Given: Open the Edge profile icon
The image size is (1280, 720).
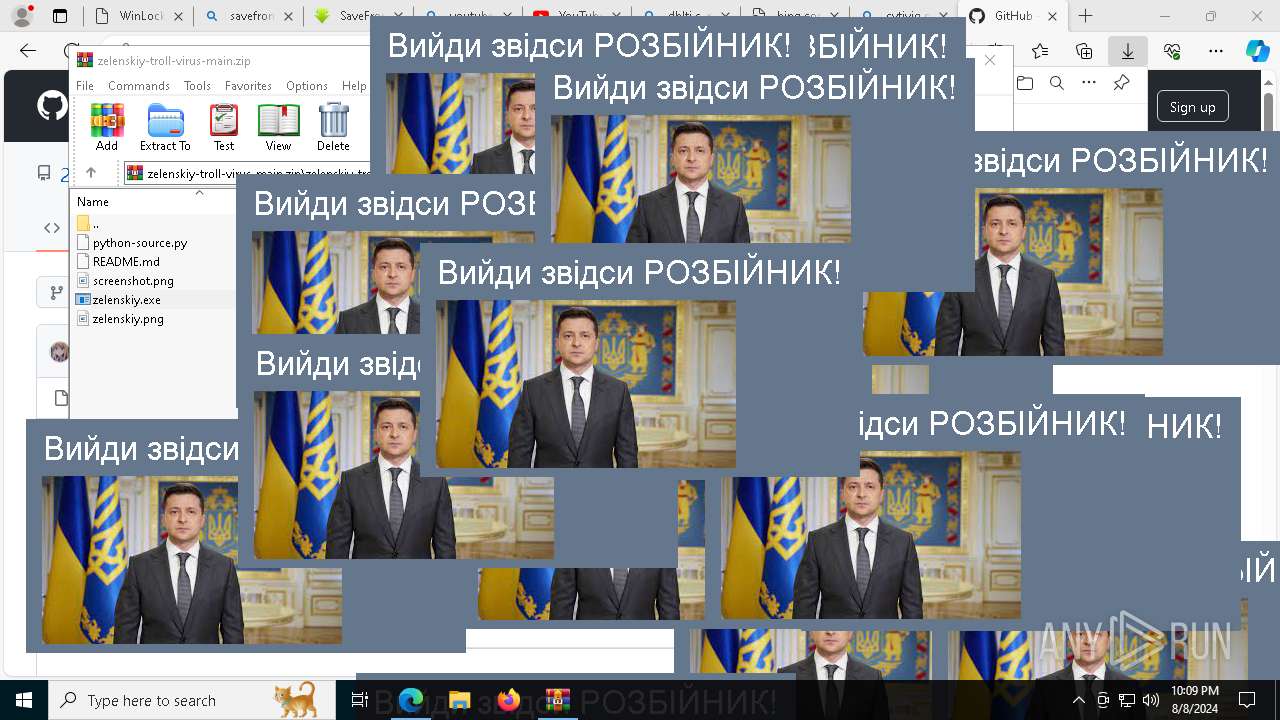Looking at the screenshot, I should (x=21, y=16).
